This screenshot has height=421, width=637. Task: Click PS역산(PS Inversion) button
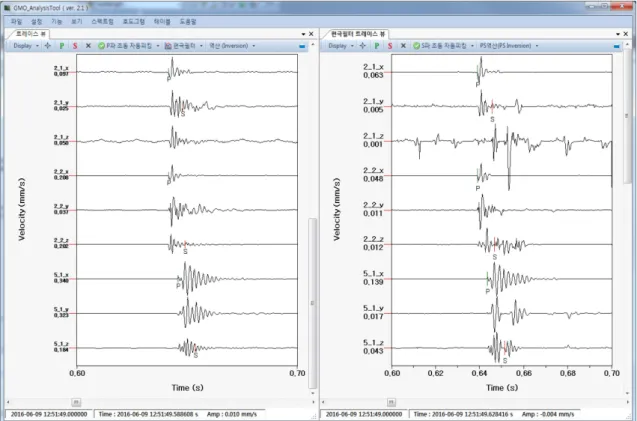505,46
